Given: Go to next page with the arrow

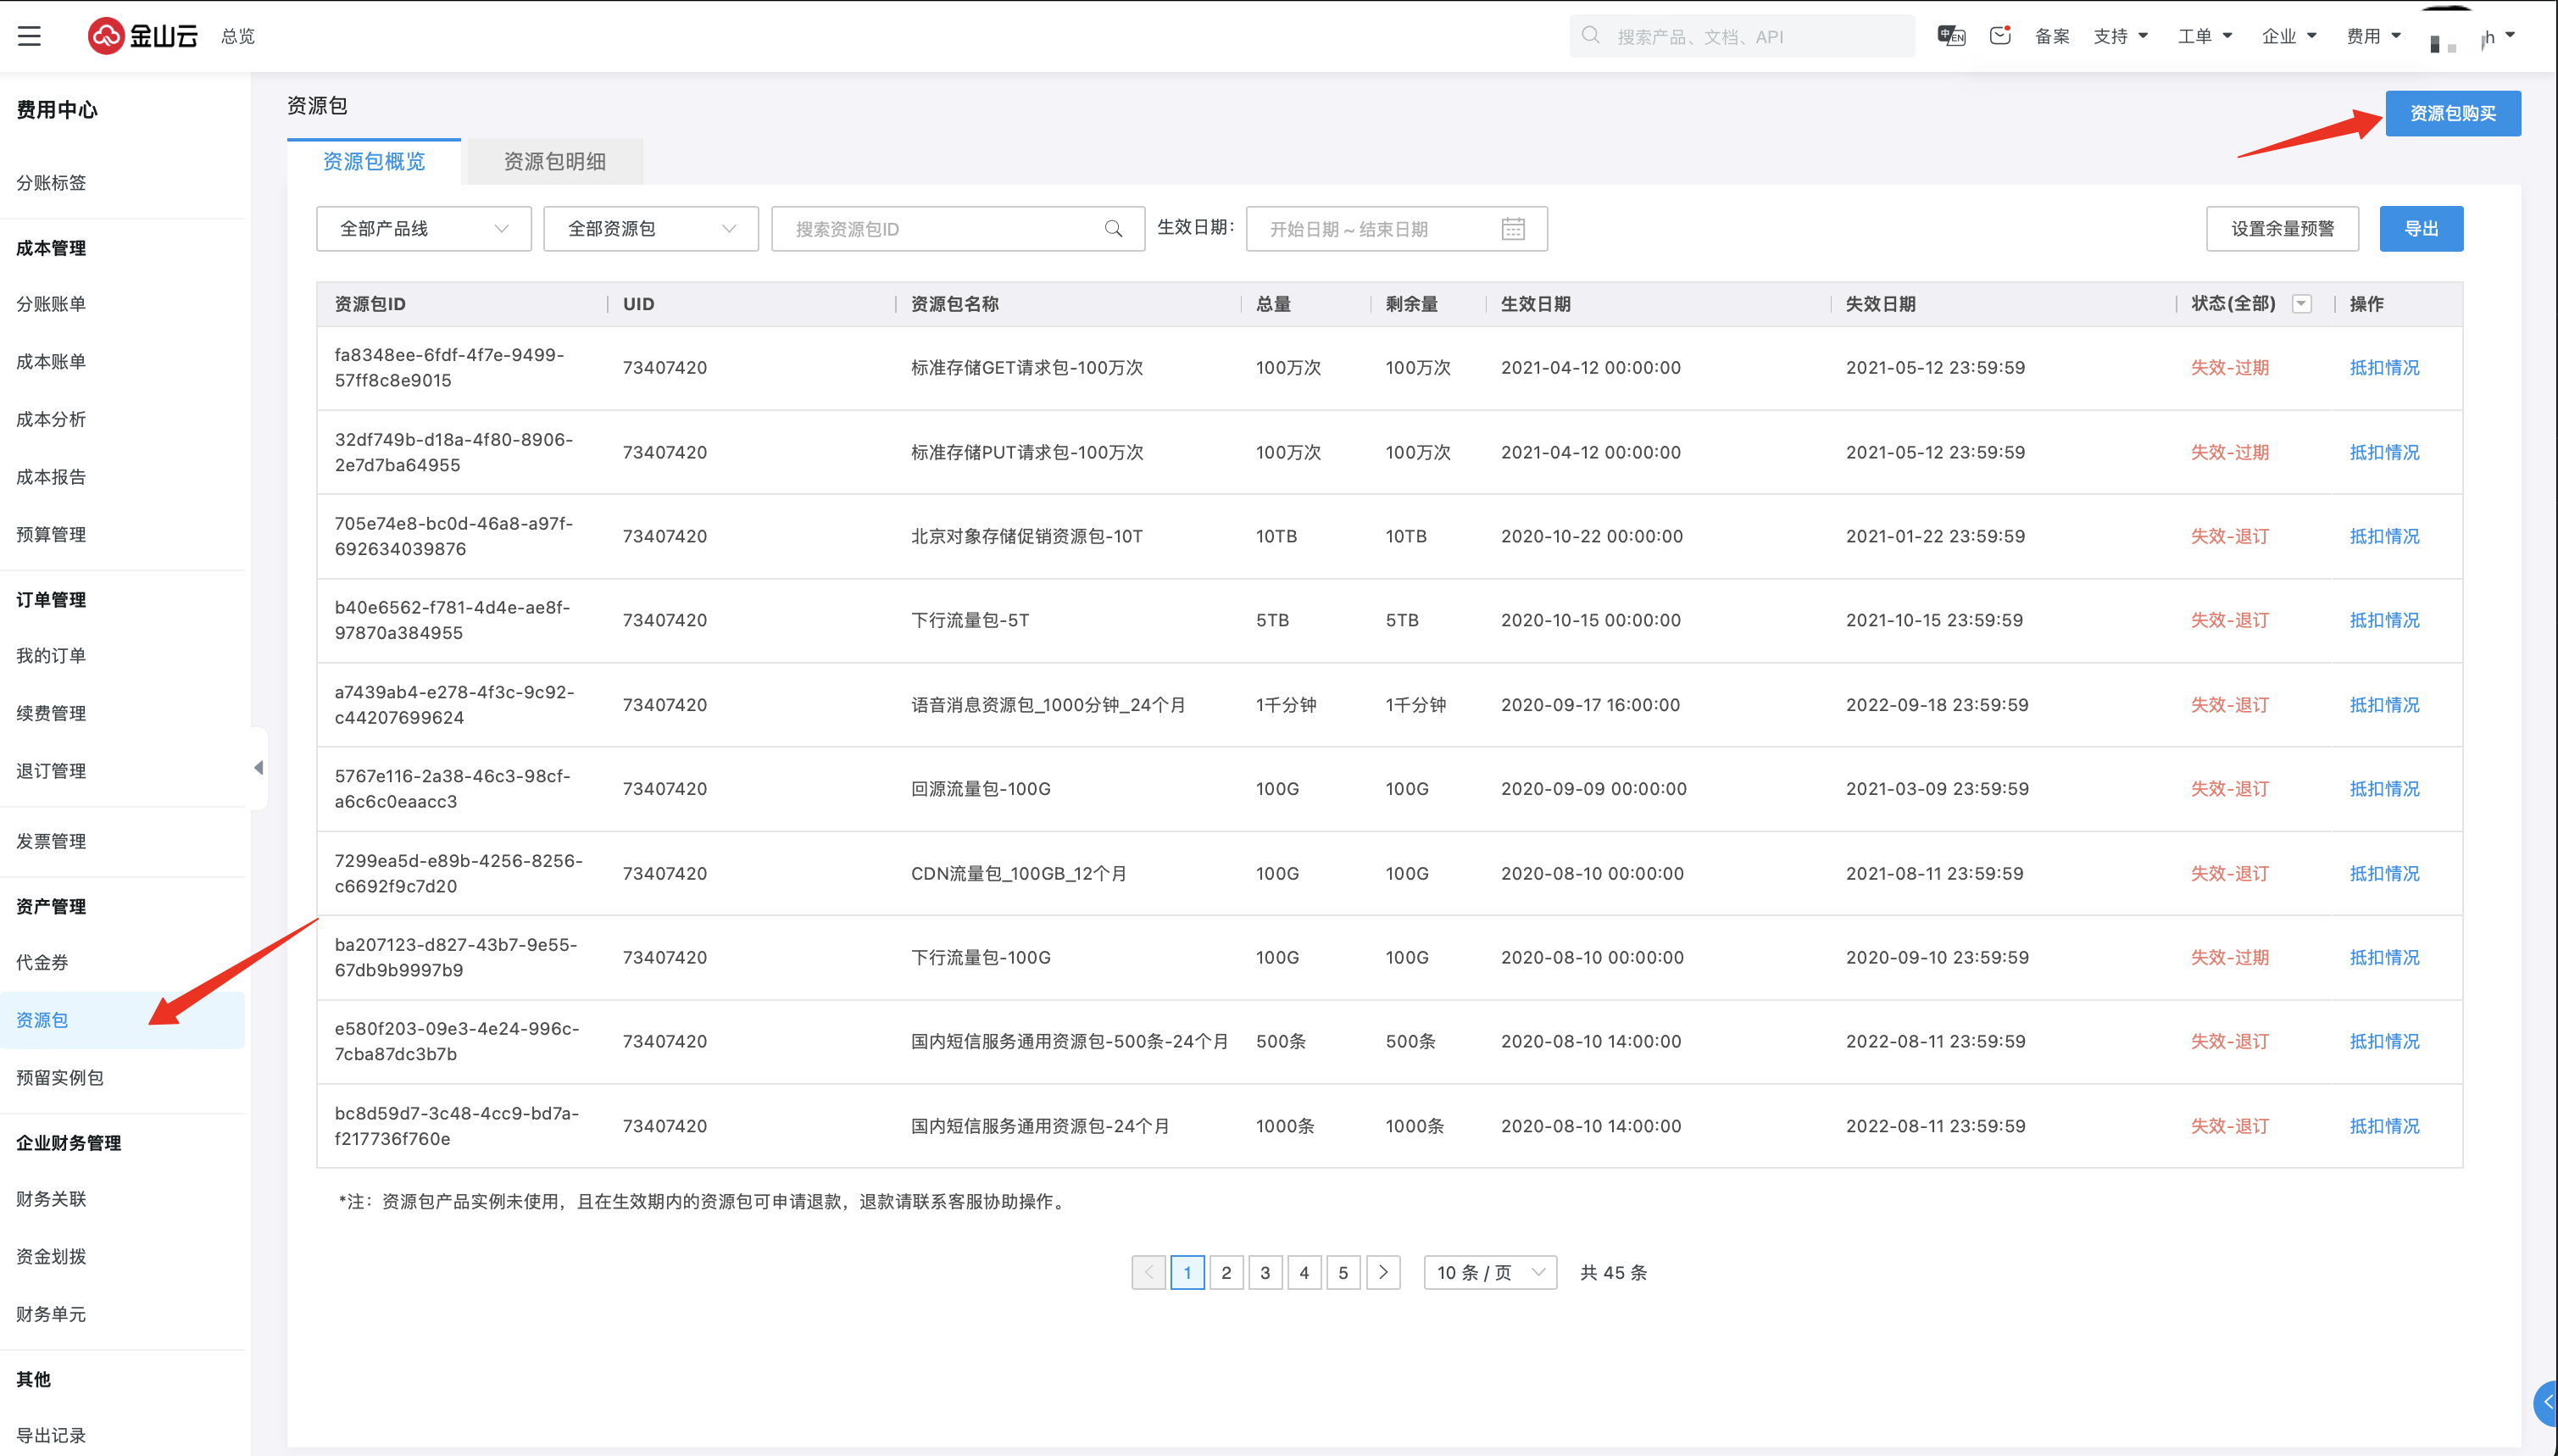Looking at the screenshot, I should pos(1383,1272).
